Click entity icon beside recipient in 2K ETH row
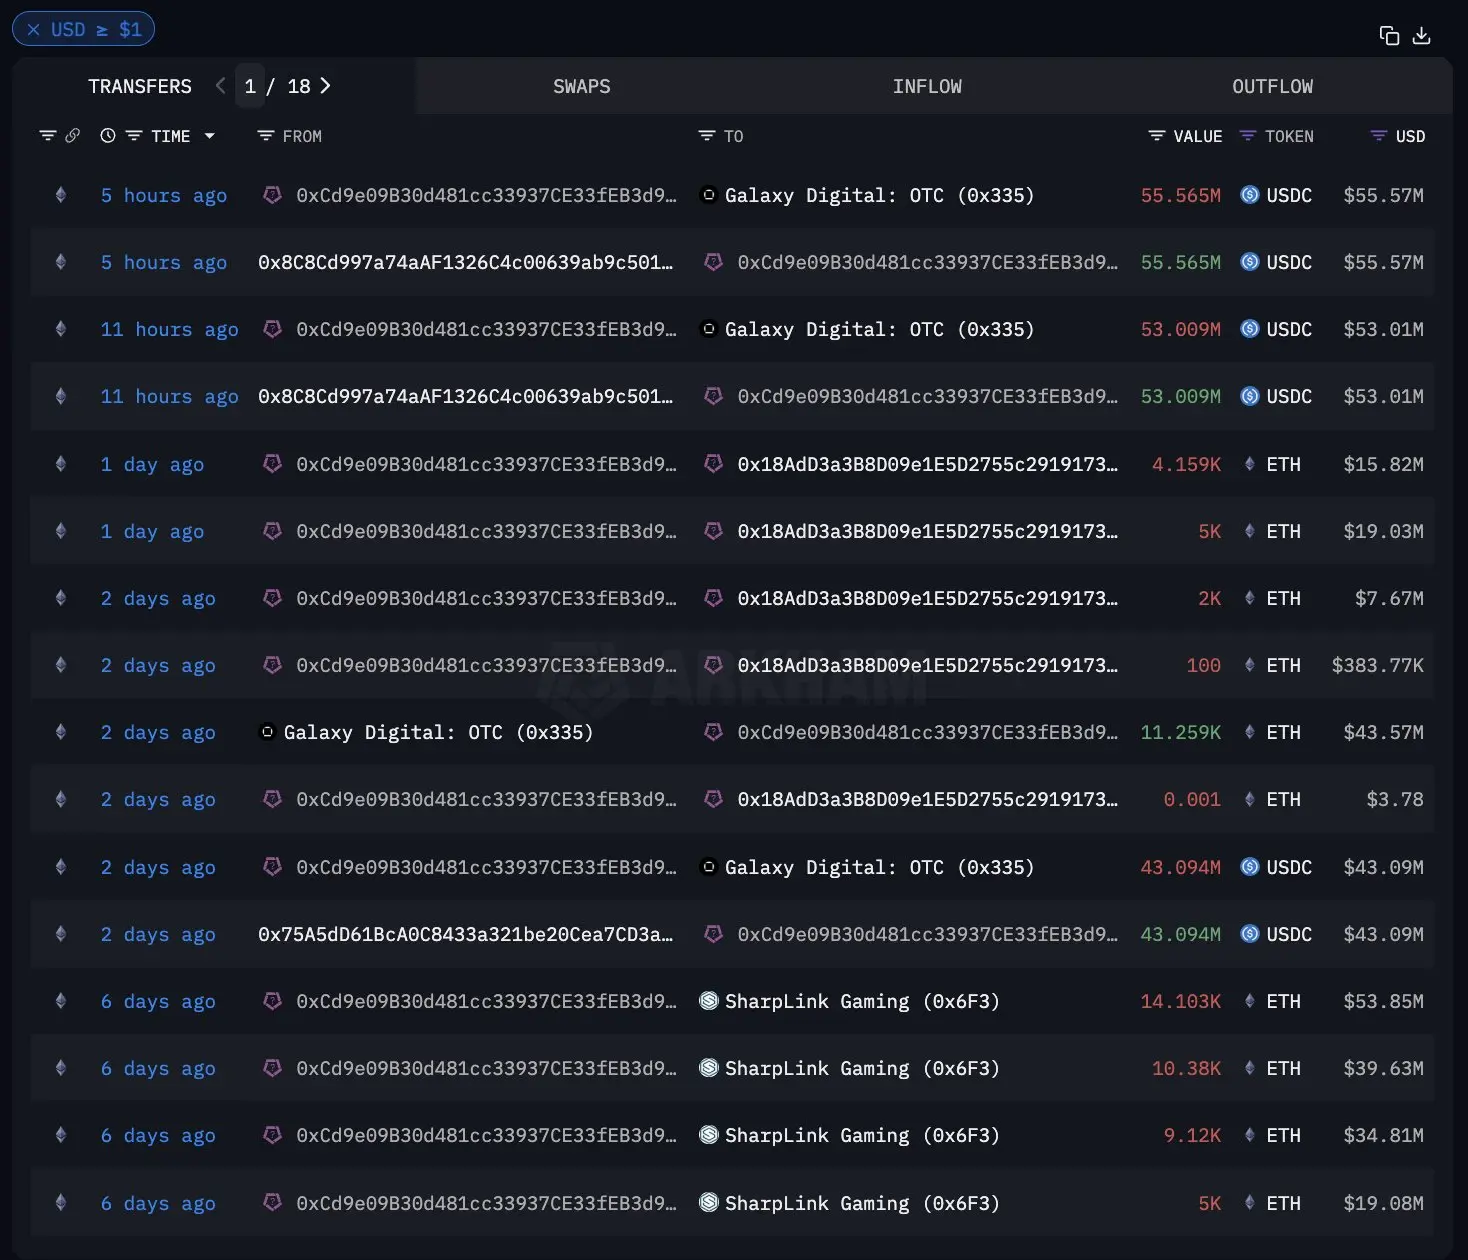The width and height of the screenshot is (1468, 1260). (713, 598)
